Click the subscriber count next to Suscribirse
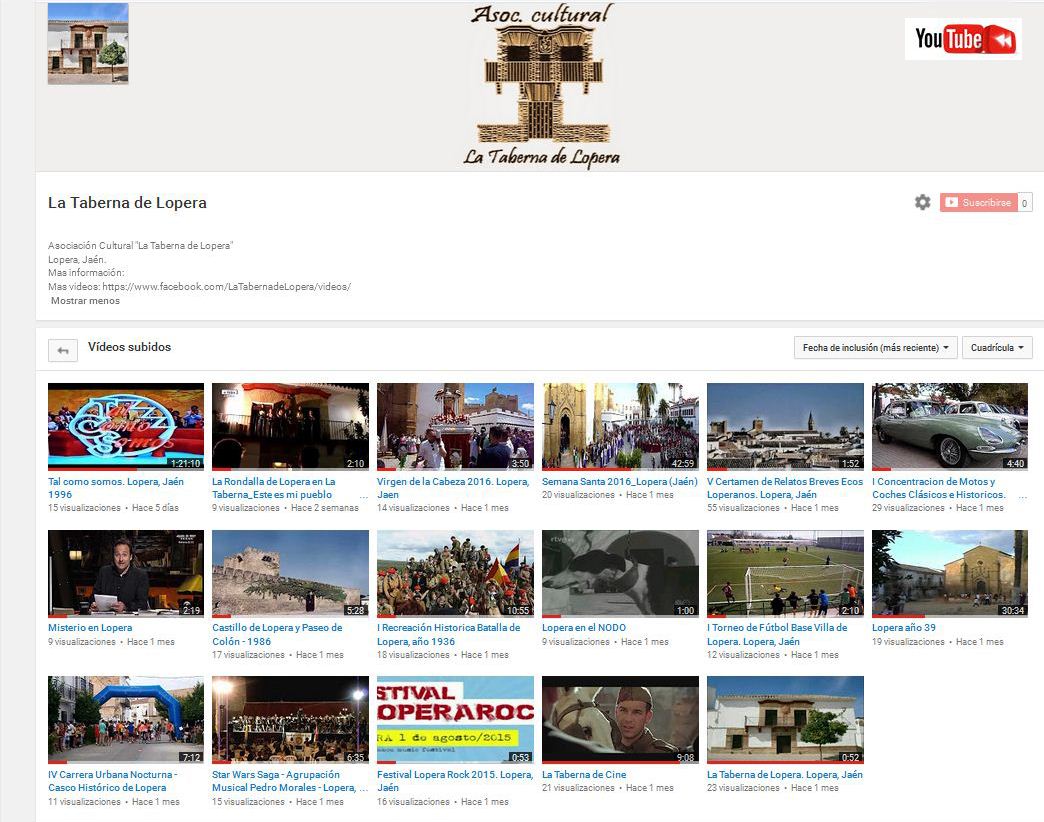The height and width of the screenshot is (822, 1044). [x=1024, y=202]
